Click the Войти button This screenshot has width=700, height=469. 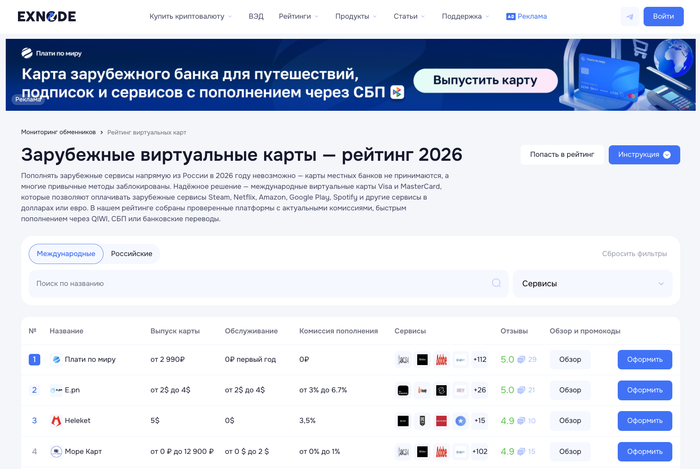pos(663,17)
